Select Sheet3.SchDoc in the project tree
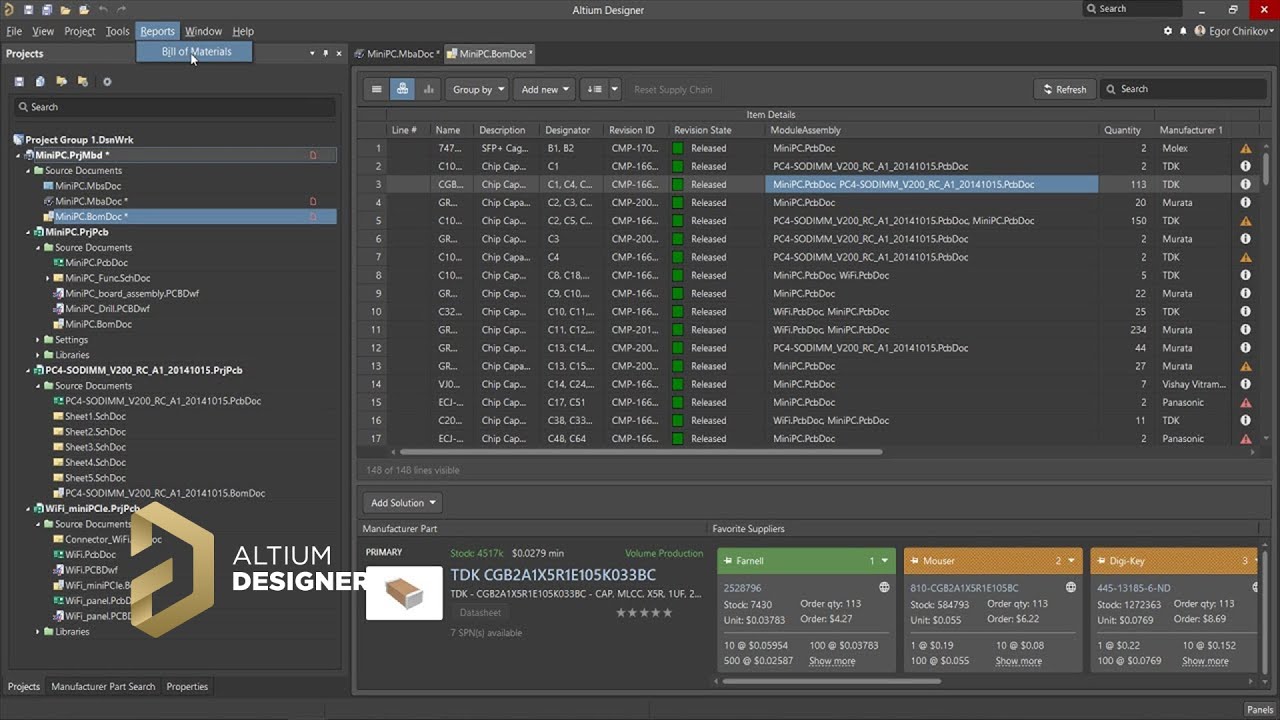 (95, 447)
